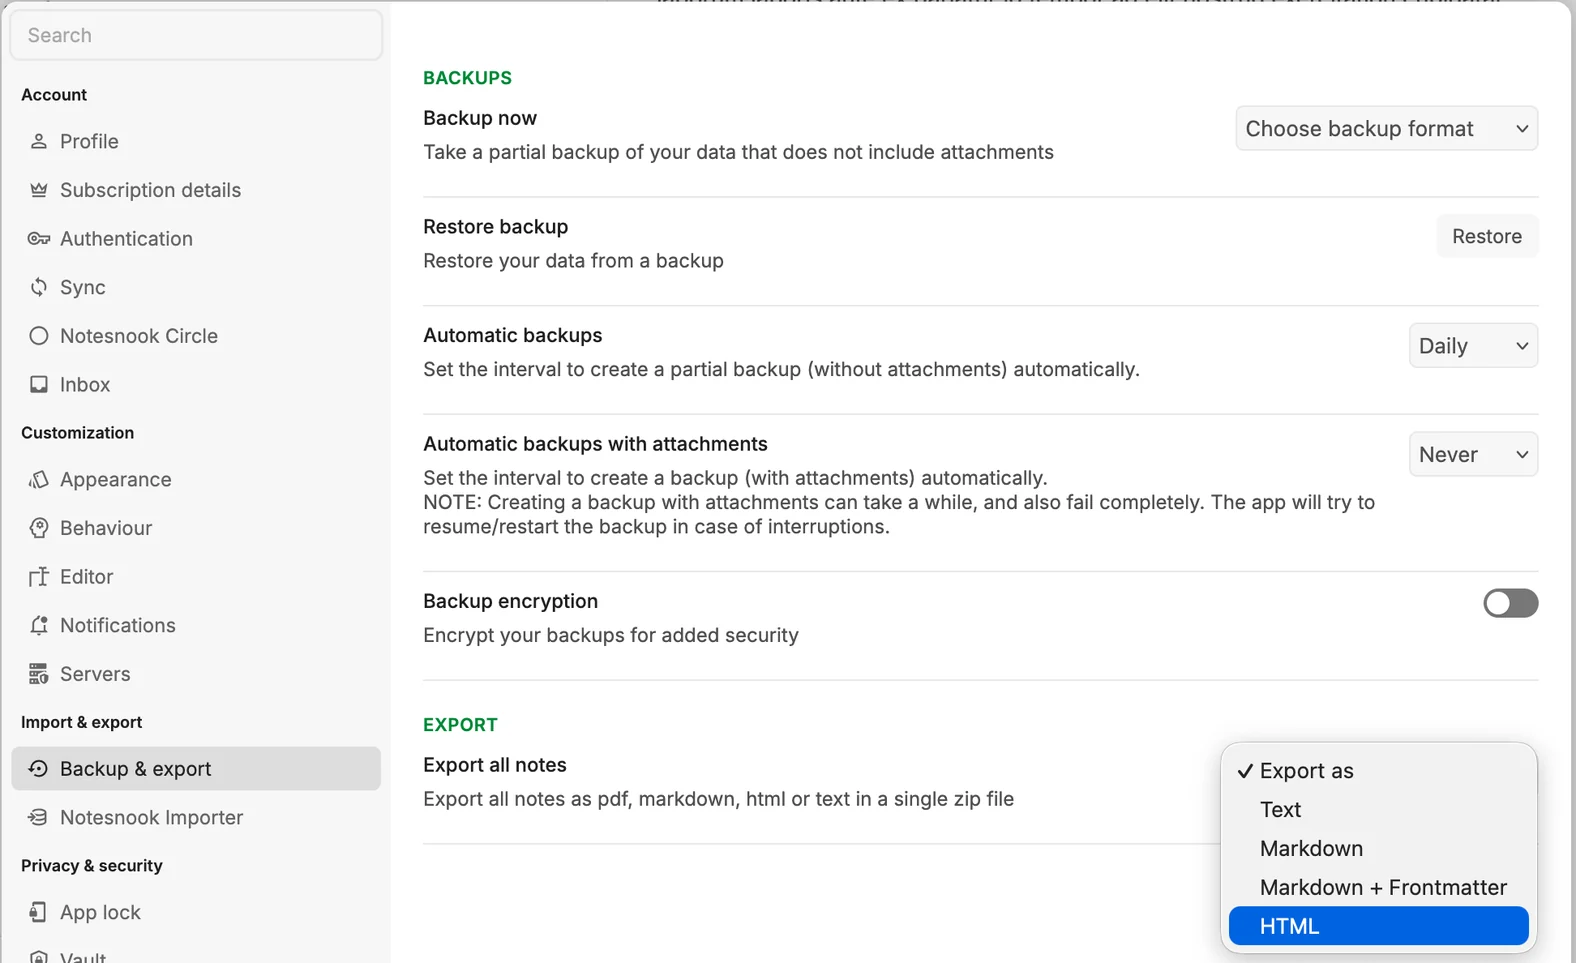Choose Markdown + Frontmatter export format

(x=1379, y=888)
